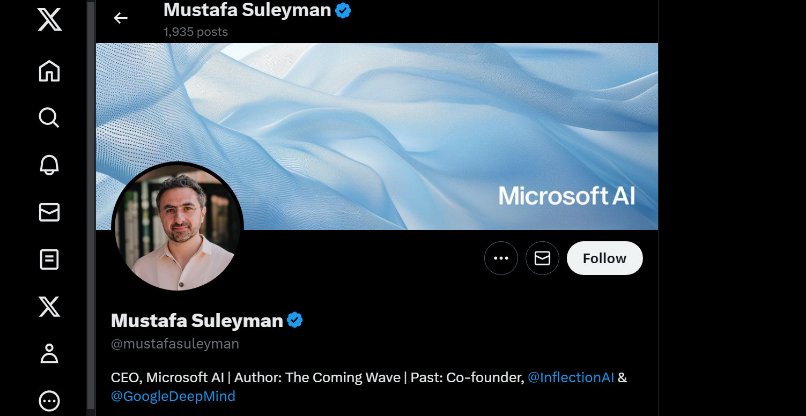Click verified badge next to header name
The width and height of the screenshot is (806, 416).
343,11
